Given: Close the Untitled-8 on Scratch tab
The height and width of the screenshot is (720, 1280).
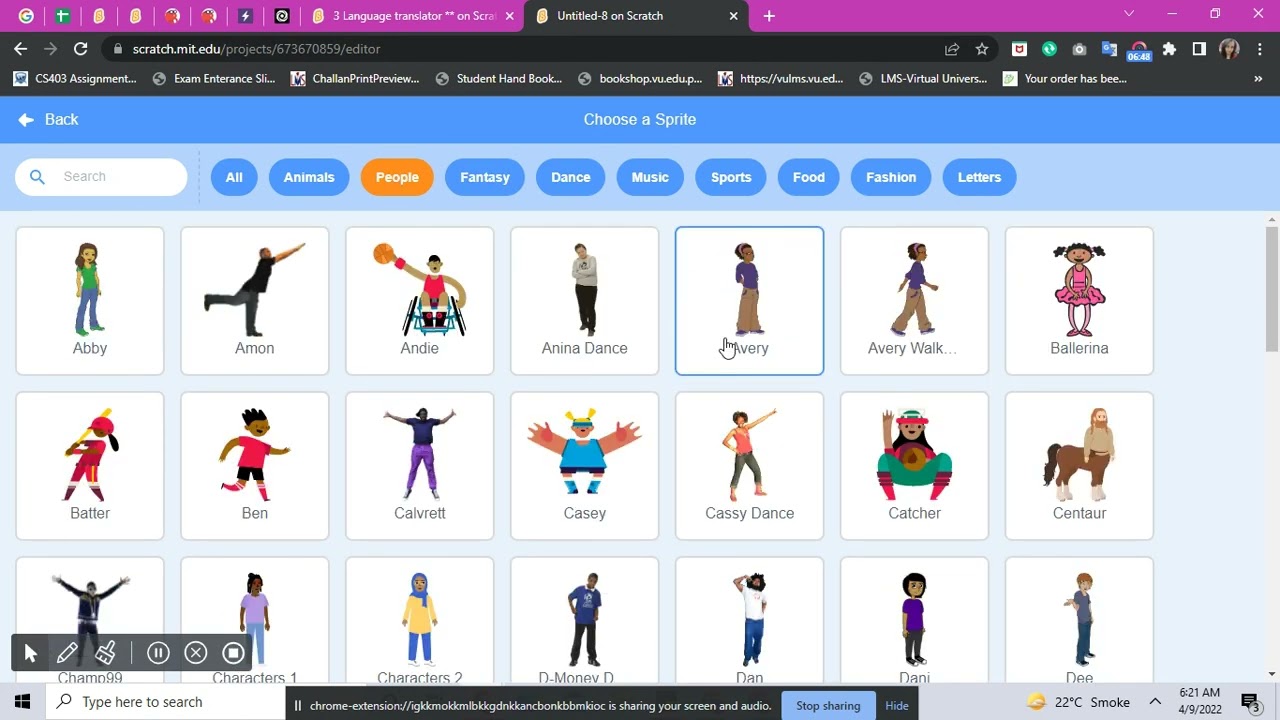Looking at the screenshot, I should click(733, 16).
